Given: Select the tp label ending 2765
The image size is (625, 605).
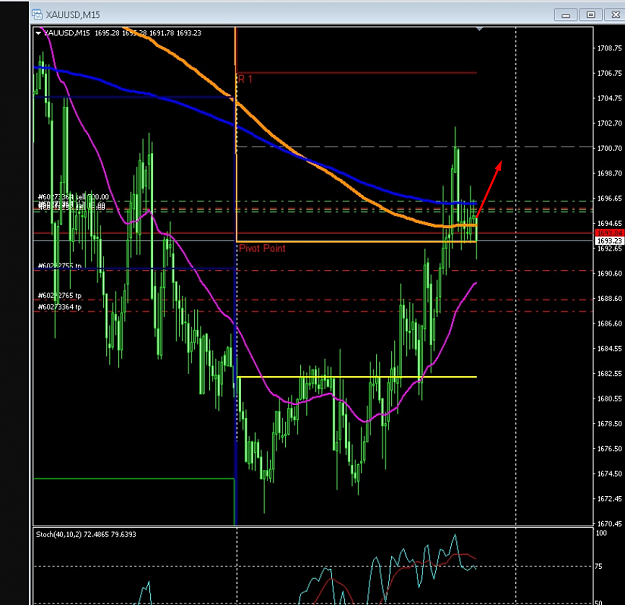Looking at the screenshot, I should [60, 295].
